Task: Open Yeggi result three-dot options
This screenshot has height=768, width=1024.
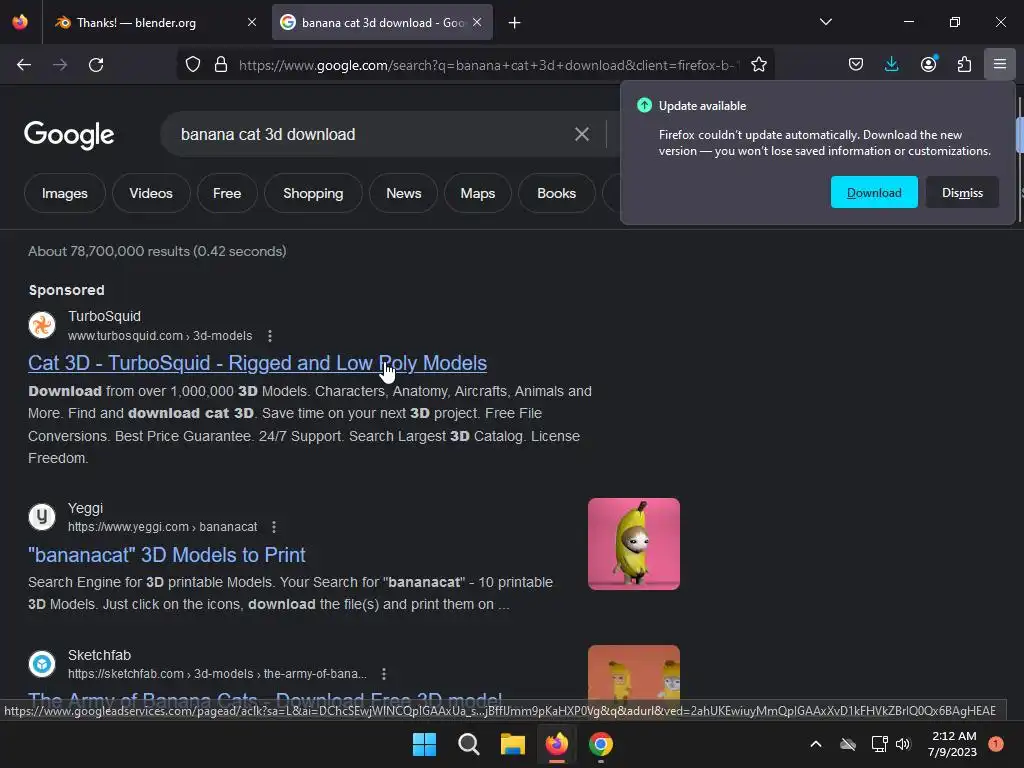Action: [x=274, y=527]
